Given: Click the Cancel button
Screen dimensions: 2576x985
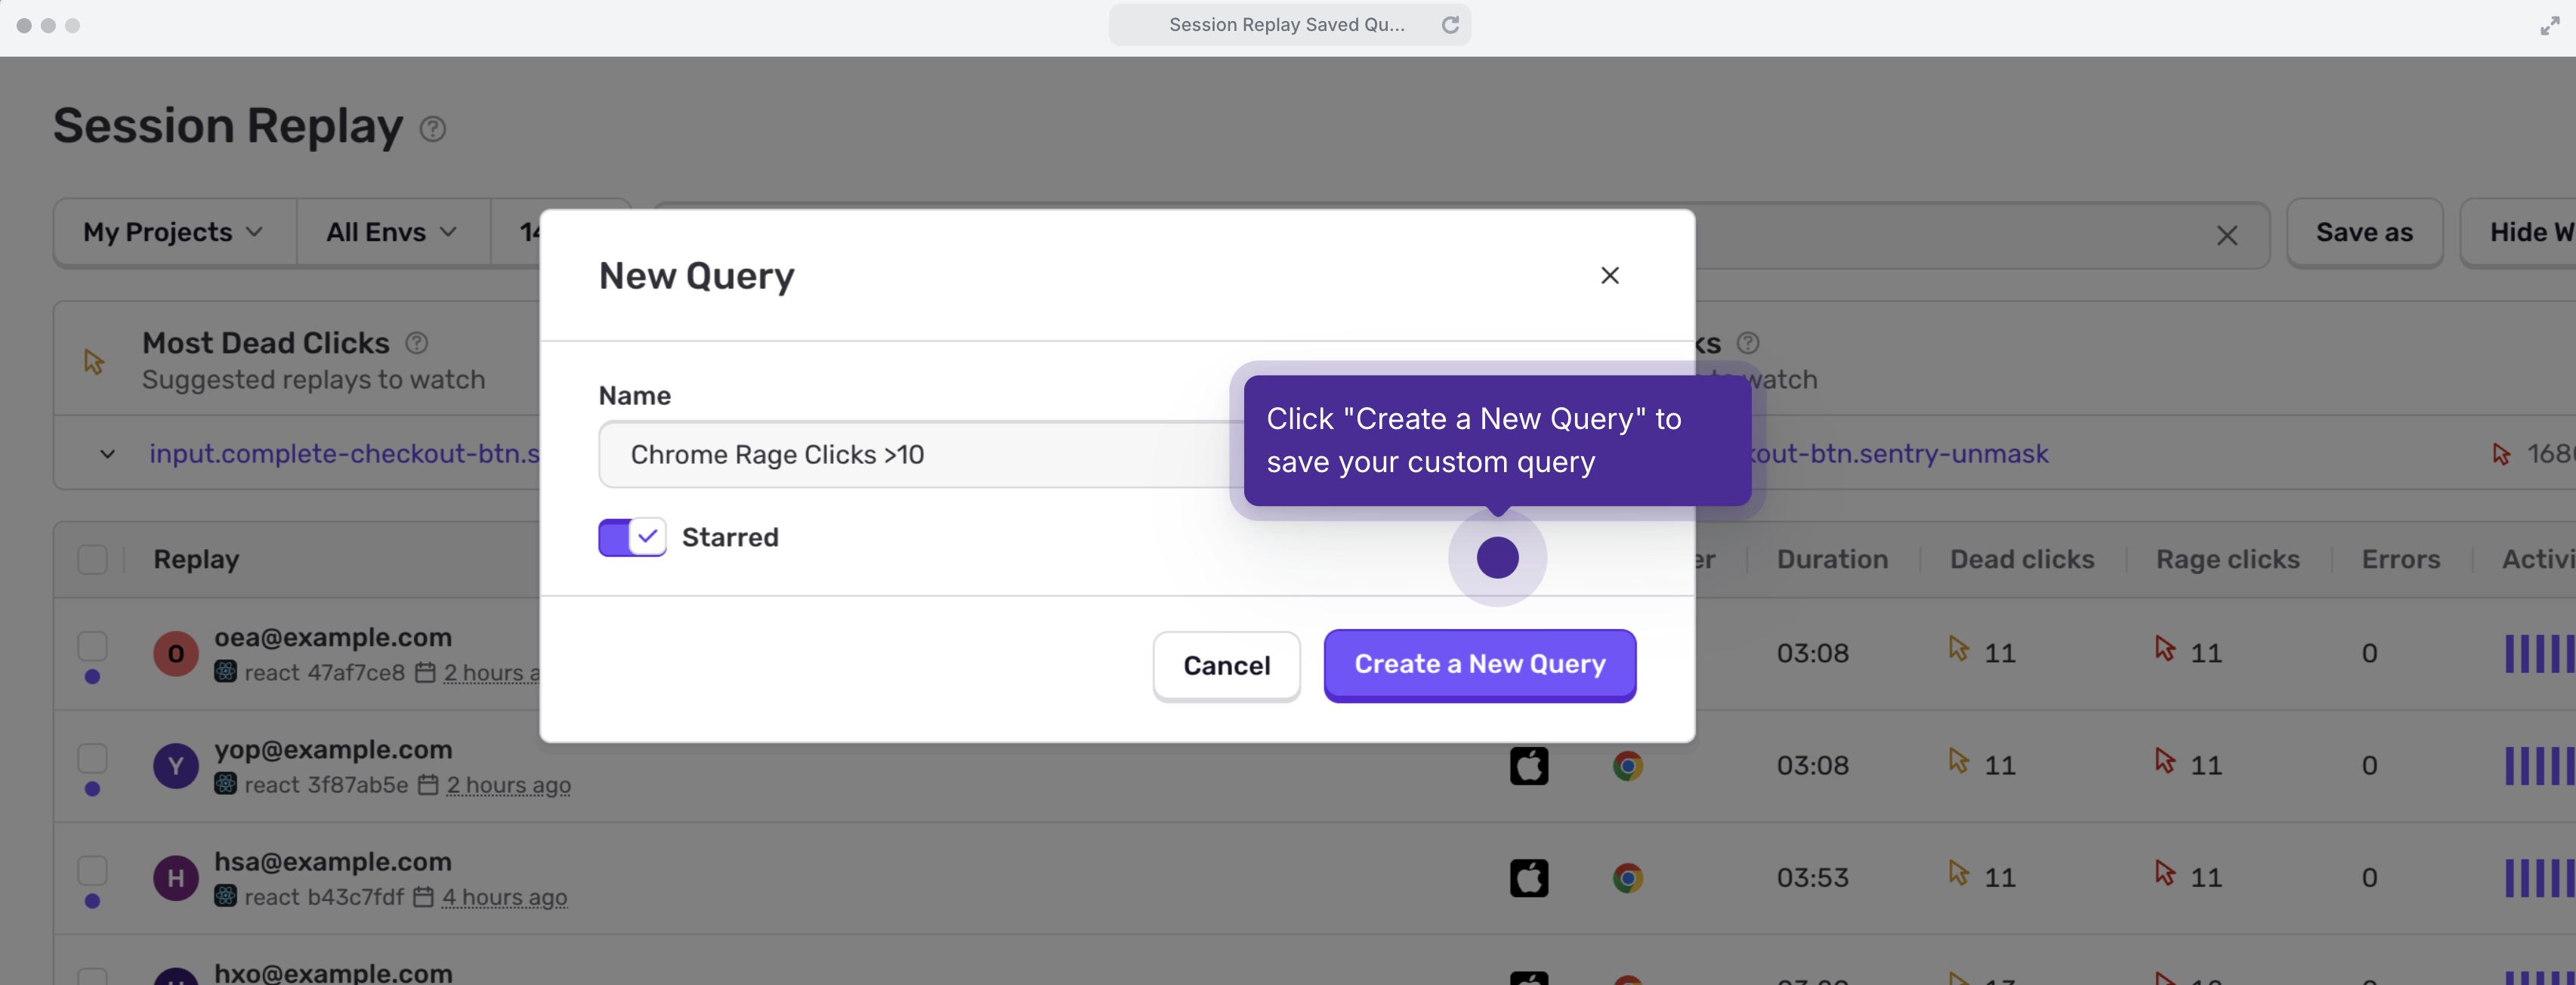Looking at the screenshot, I should coord(1226,666).
